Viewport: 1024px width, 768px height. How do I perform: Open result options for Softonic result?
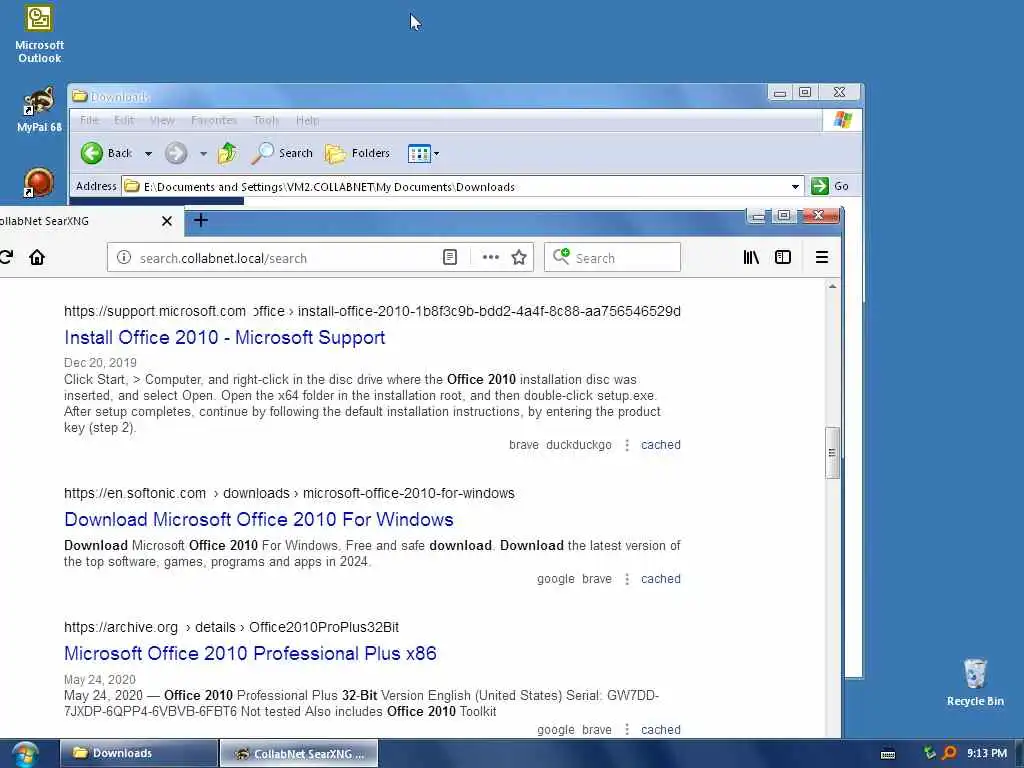coord(627,579)
